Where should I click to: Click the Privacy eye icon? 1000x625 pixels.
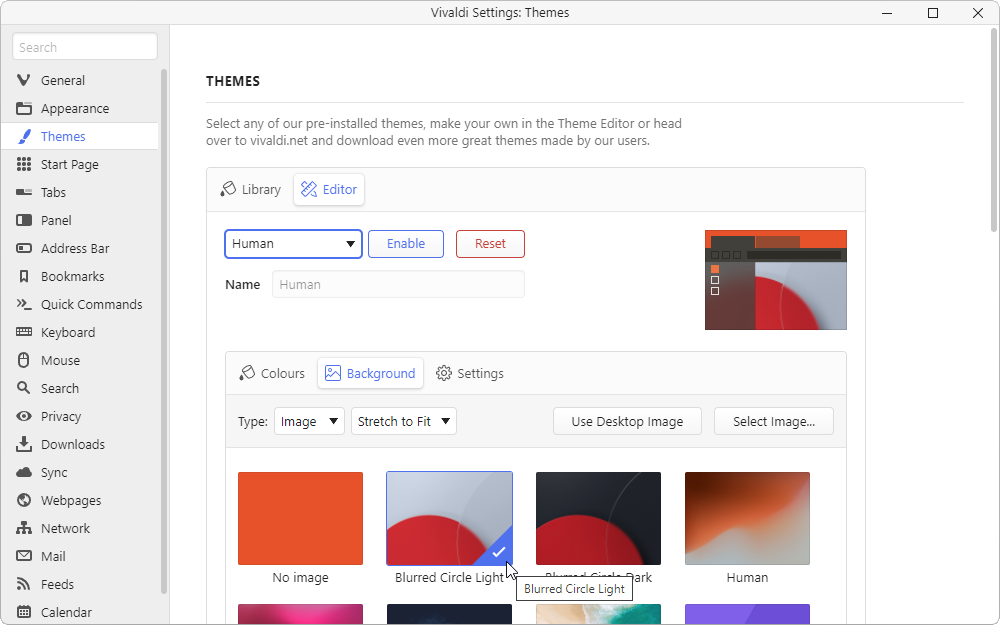pyautogui.click(x=24, y=416)
